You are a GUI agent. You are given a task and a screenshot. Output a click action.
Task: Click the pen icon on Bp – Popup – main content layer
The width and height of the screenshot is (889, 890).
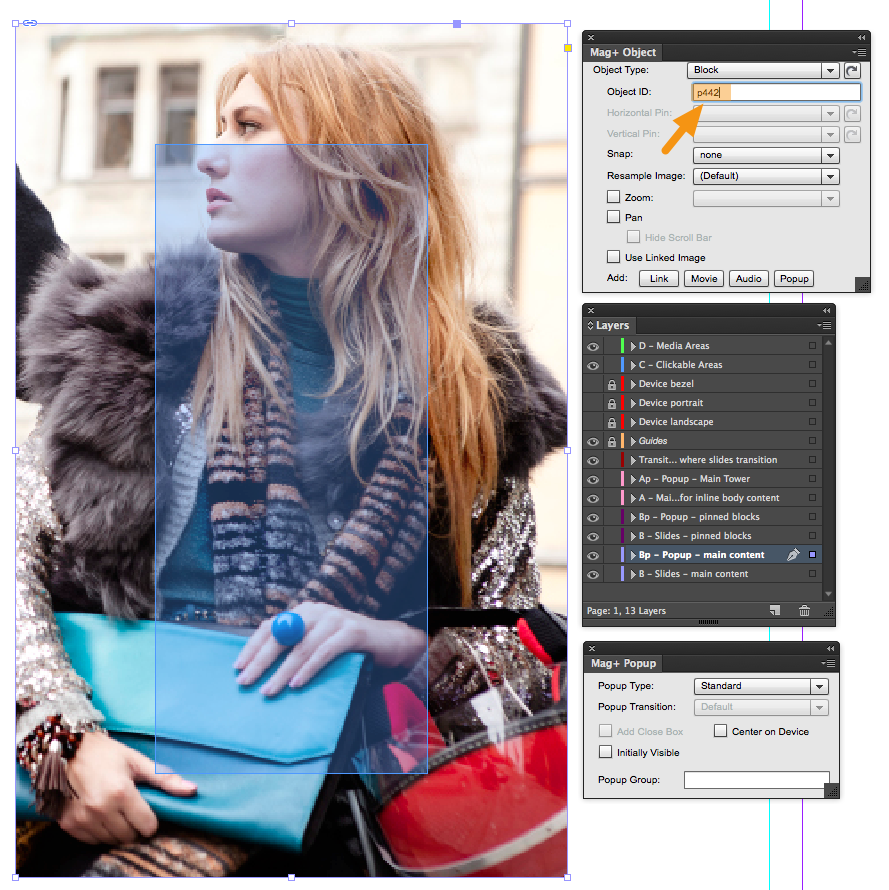coord(793,555)
